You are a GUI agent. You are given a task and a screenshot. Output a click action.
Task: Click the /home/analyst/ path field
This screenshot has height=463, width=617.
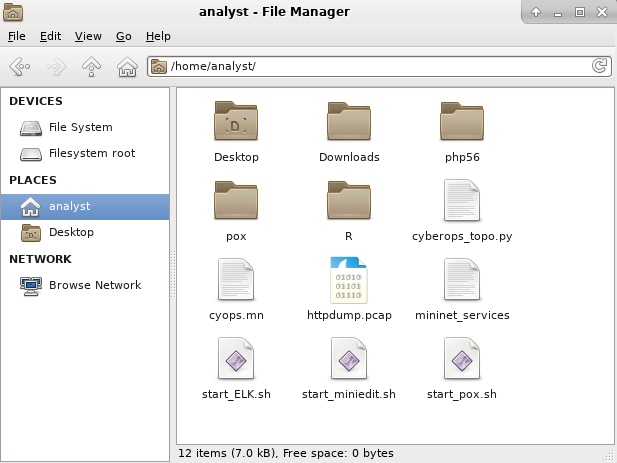pyautogui.click(x=379, y=66)
